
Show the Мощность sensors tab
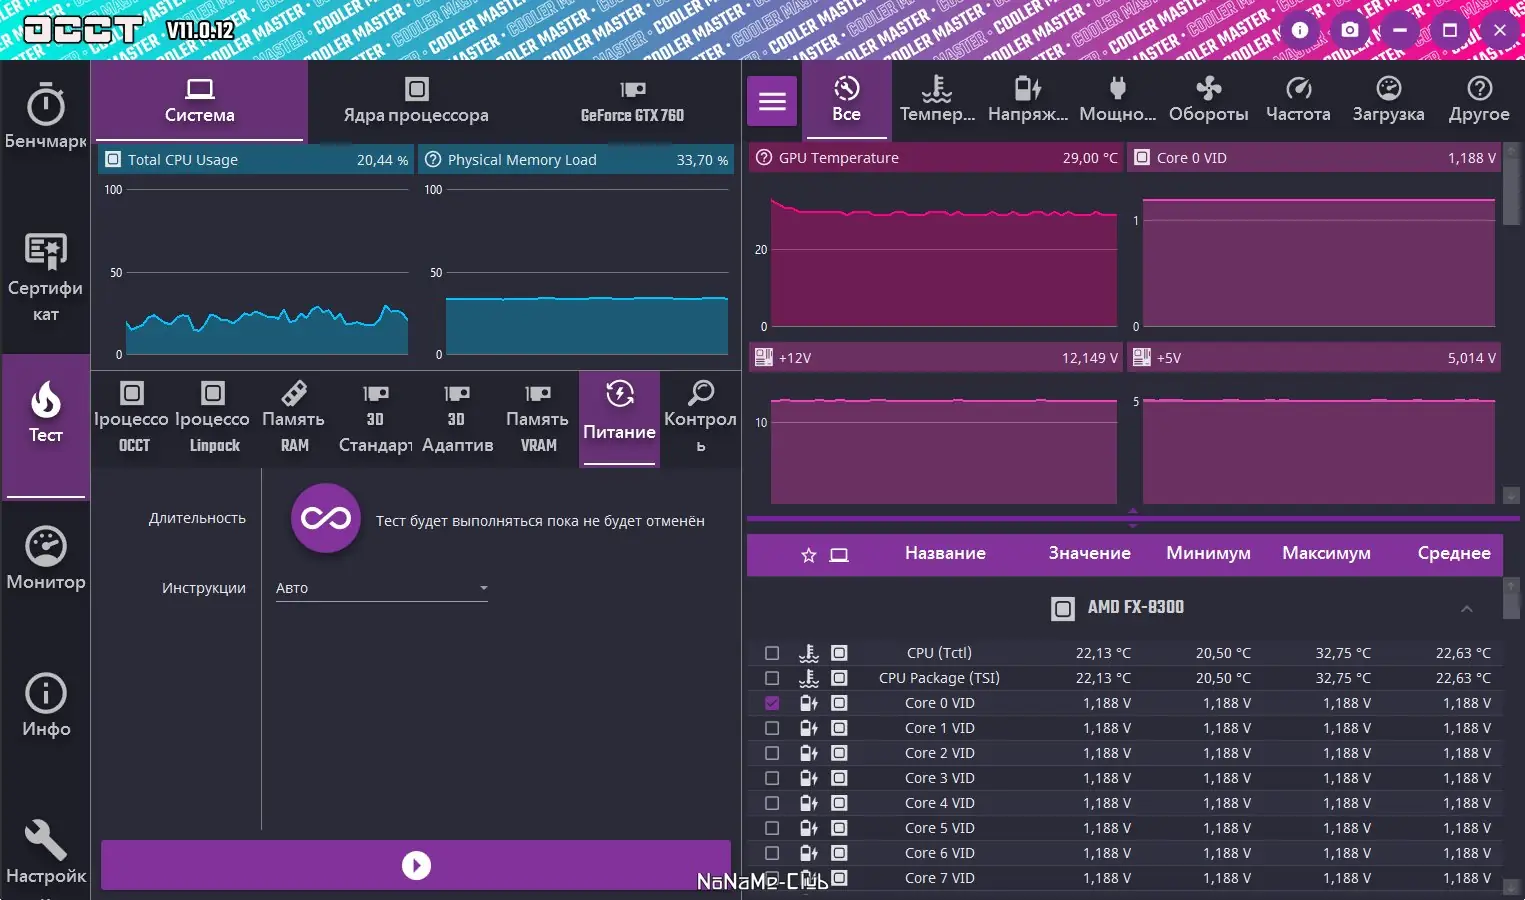click(1118, 100)
